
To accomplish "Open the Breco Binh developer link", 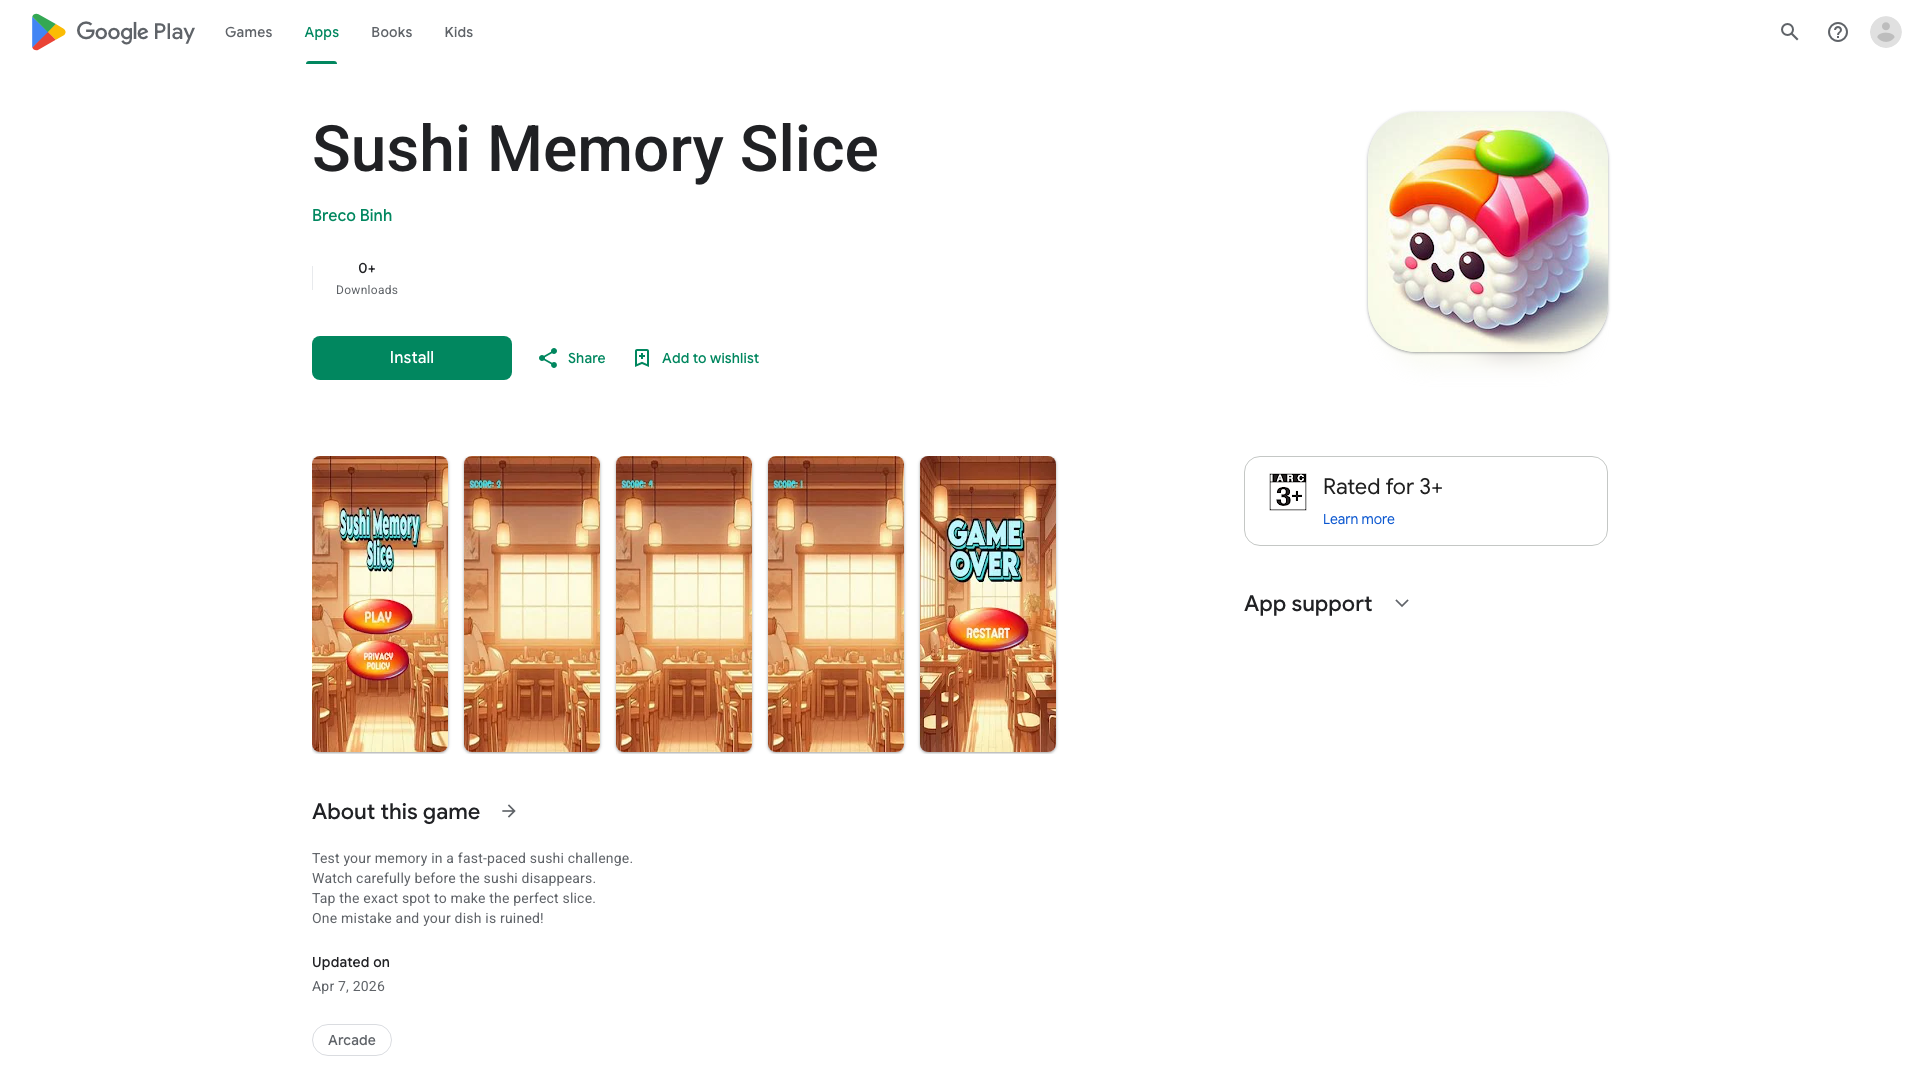I will pyautogui.click(x=352, y=215).
